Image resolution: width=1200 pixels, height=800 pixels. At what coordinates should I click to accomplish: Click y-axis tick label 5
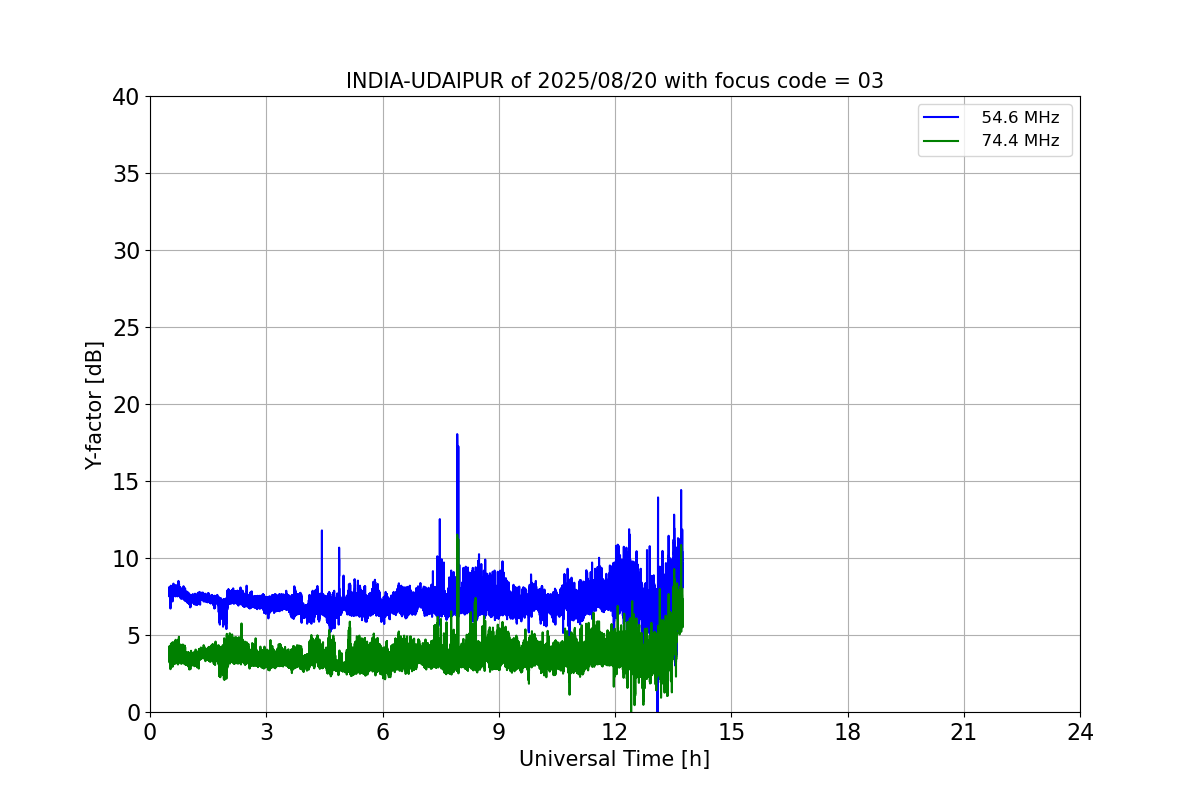pos(134,636)
